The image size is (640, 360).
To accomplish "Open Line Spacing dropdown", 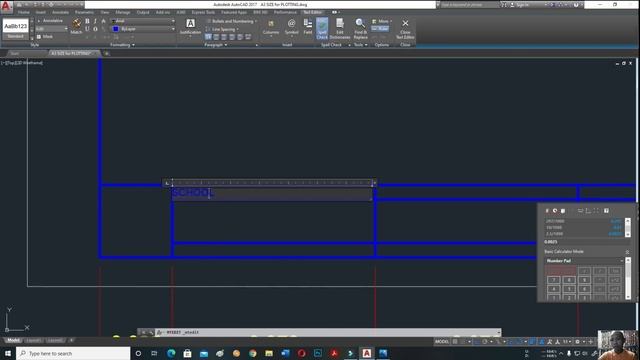I will (222, 29).
